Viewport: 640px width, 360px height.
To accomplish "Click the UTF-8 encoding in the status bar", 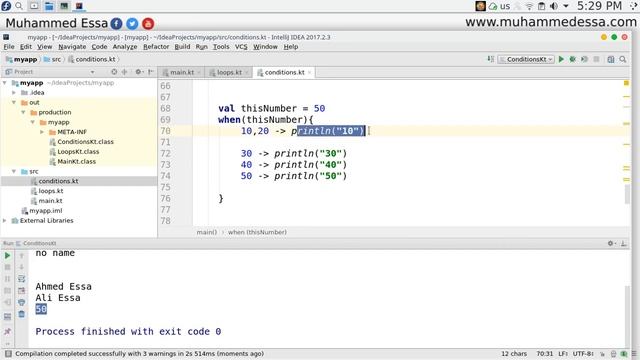I will pos(583,353).
